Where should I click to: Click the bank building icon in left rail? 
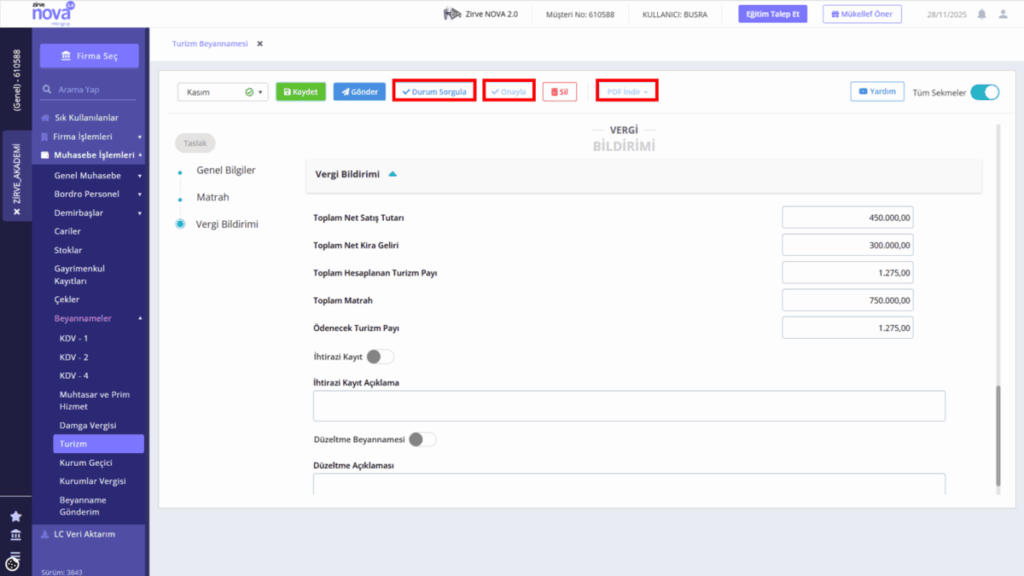pyautogui.click(x=16, y=535)
